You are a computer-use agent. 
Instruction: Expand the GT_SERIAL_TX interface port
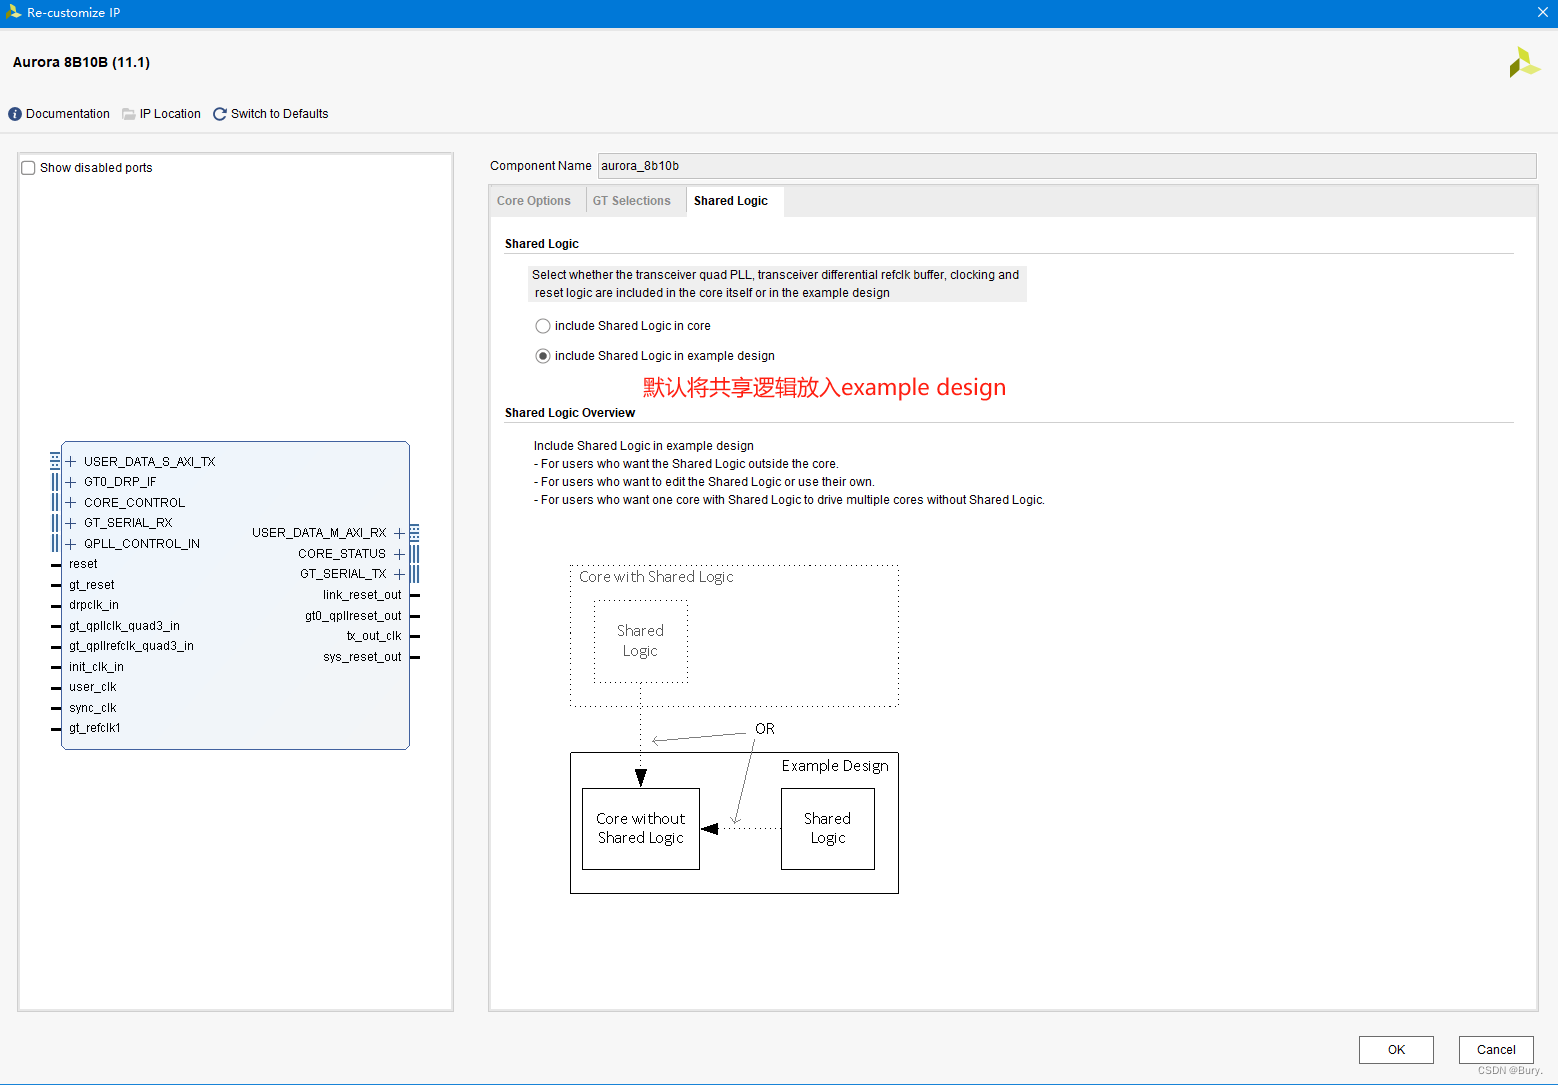pos(399,574)
